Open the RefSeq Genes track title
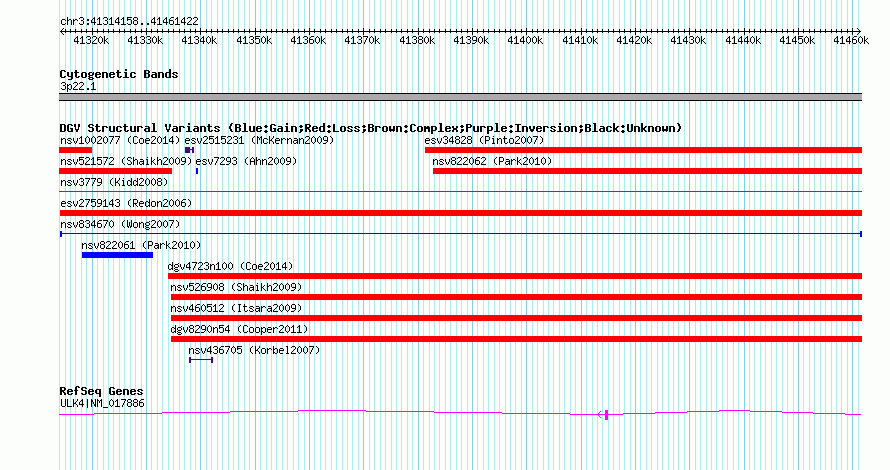This screenshot has width=890, height=470. (101, 391)
